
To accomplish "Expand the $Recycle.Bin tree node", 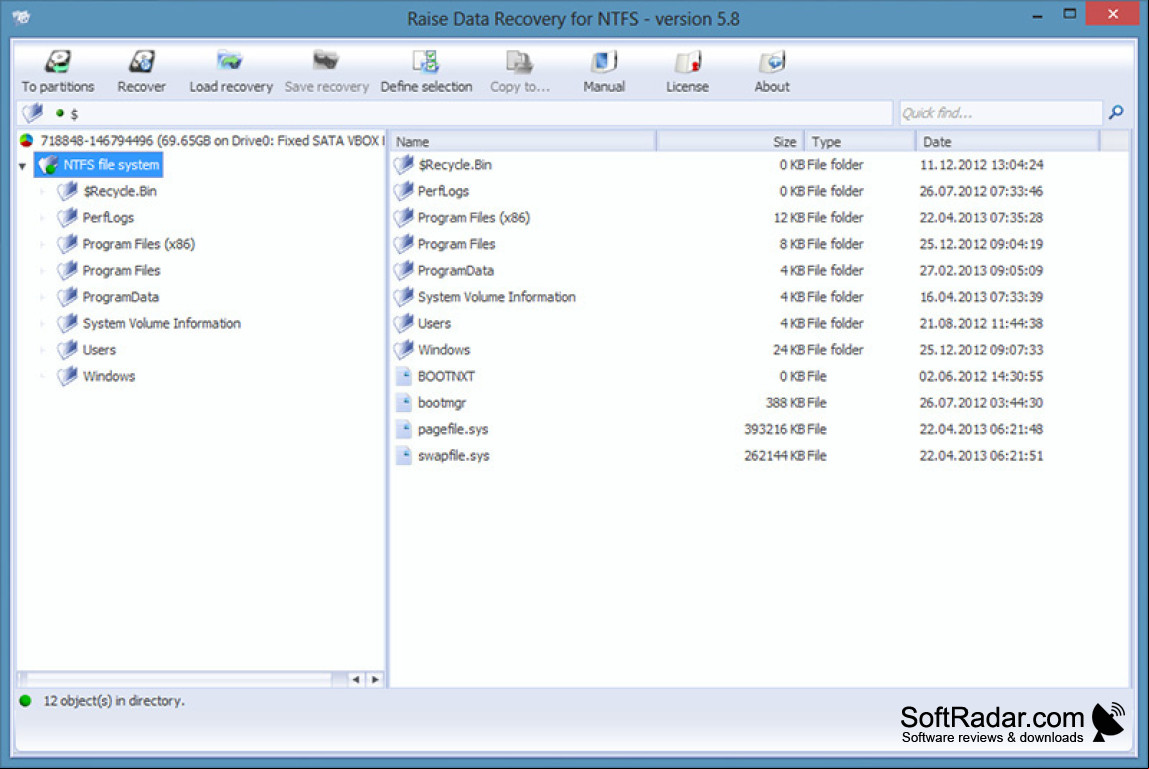I will [43, 192].
